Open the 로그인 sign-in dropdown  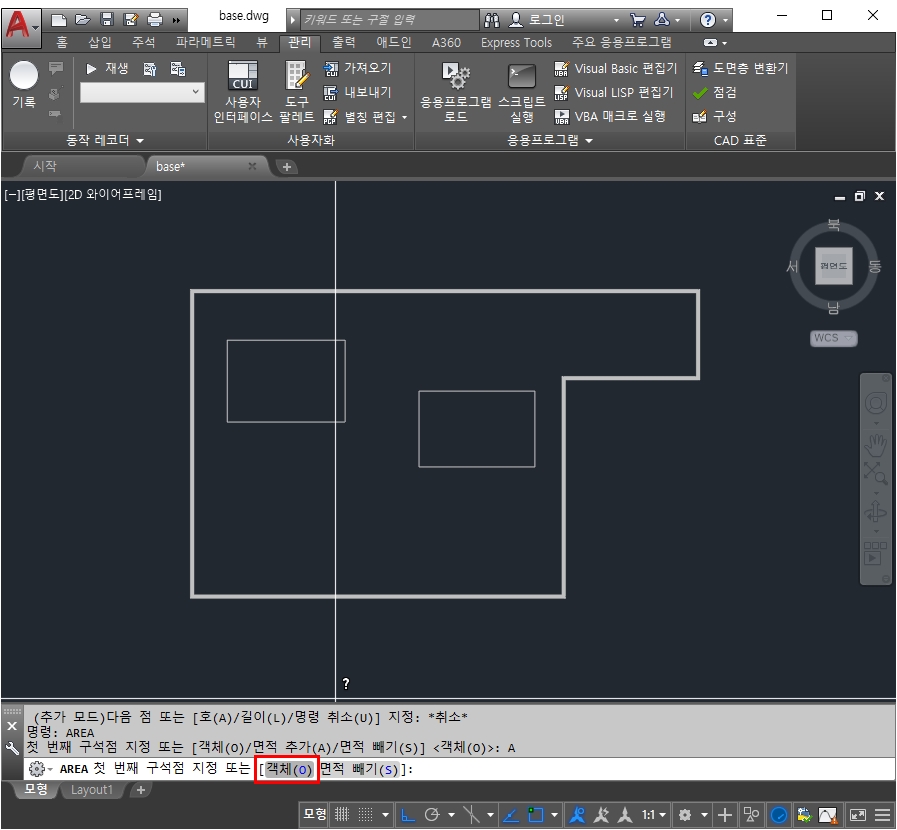click(616, 21)
